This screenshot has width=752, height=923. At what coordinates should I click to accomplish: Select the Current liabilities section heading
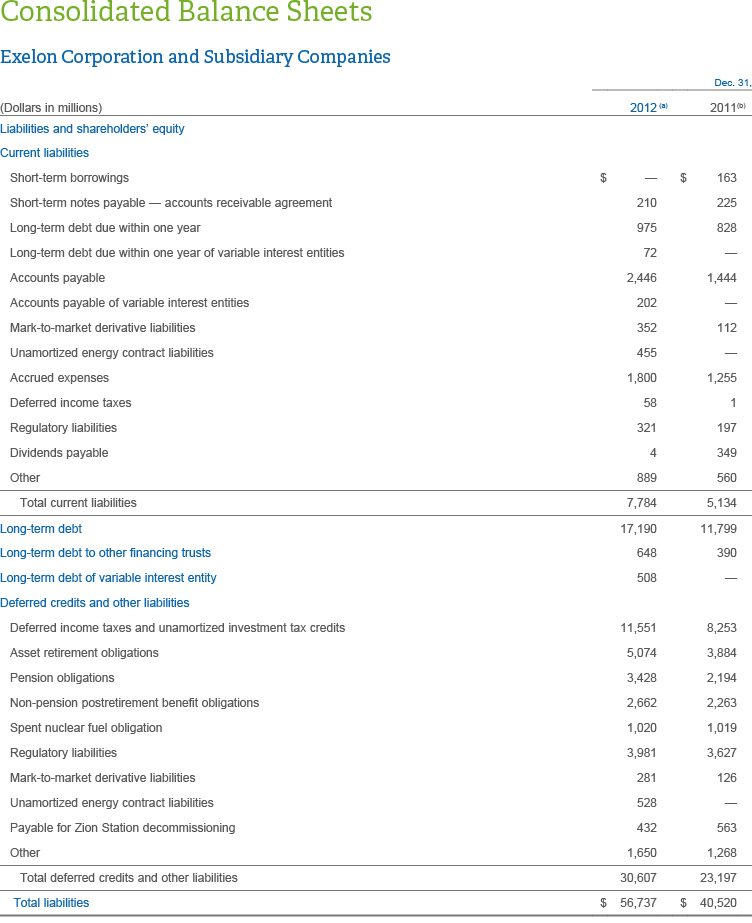(44, 153)
